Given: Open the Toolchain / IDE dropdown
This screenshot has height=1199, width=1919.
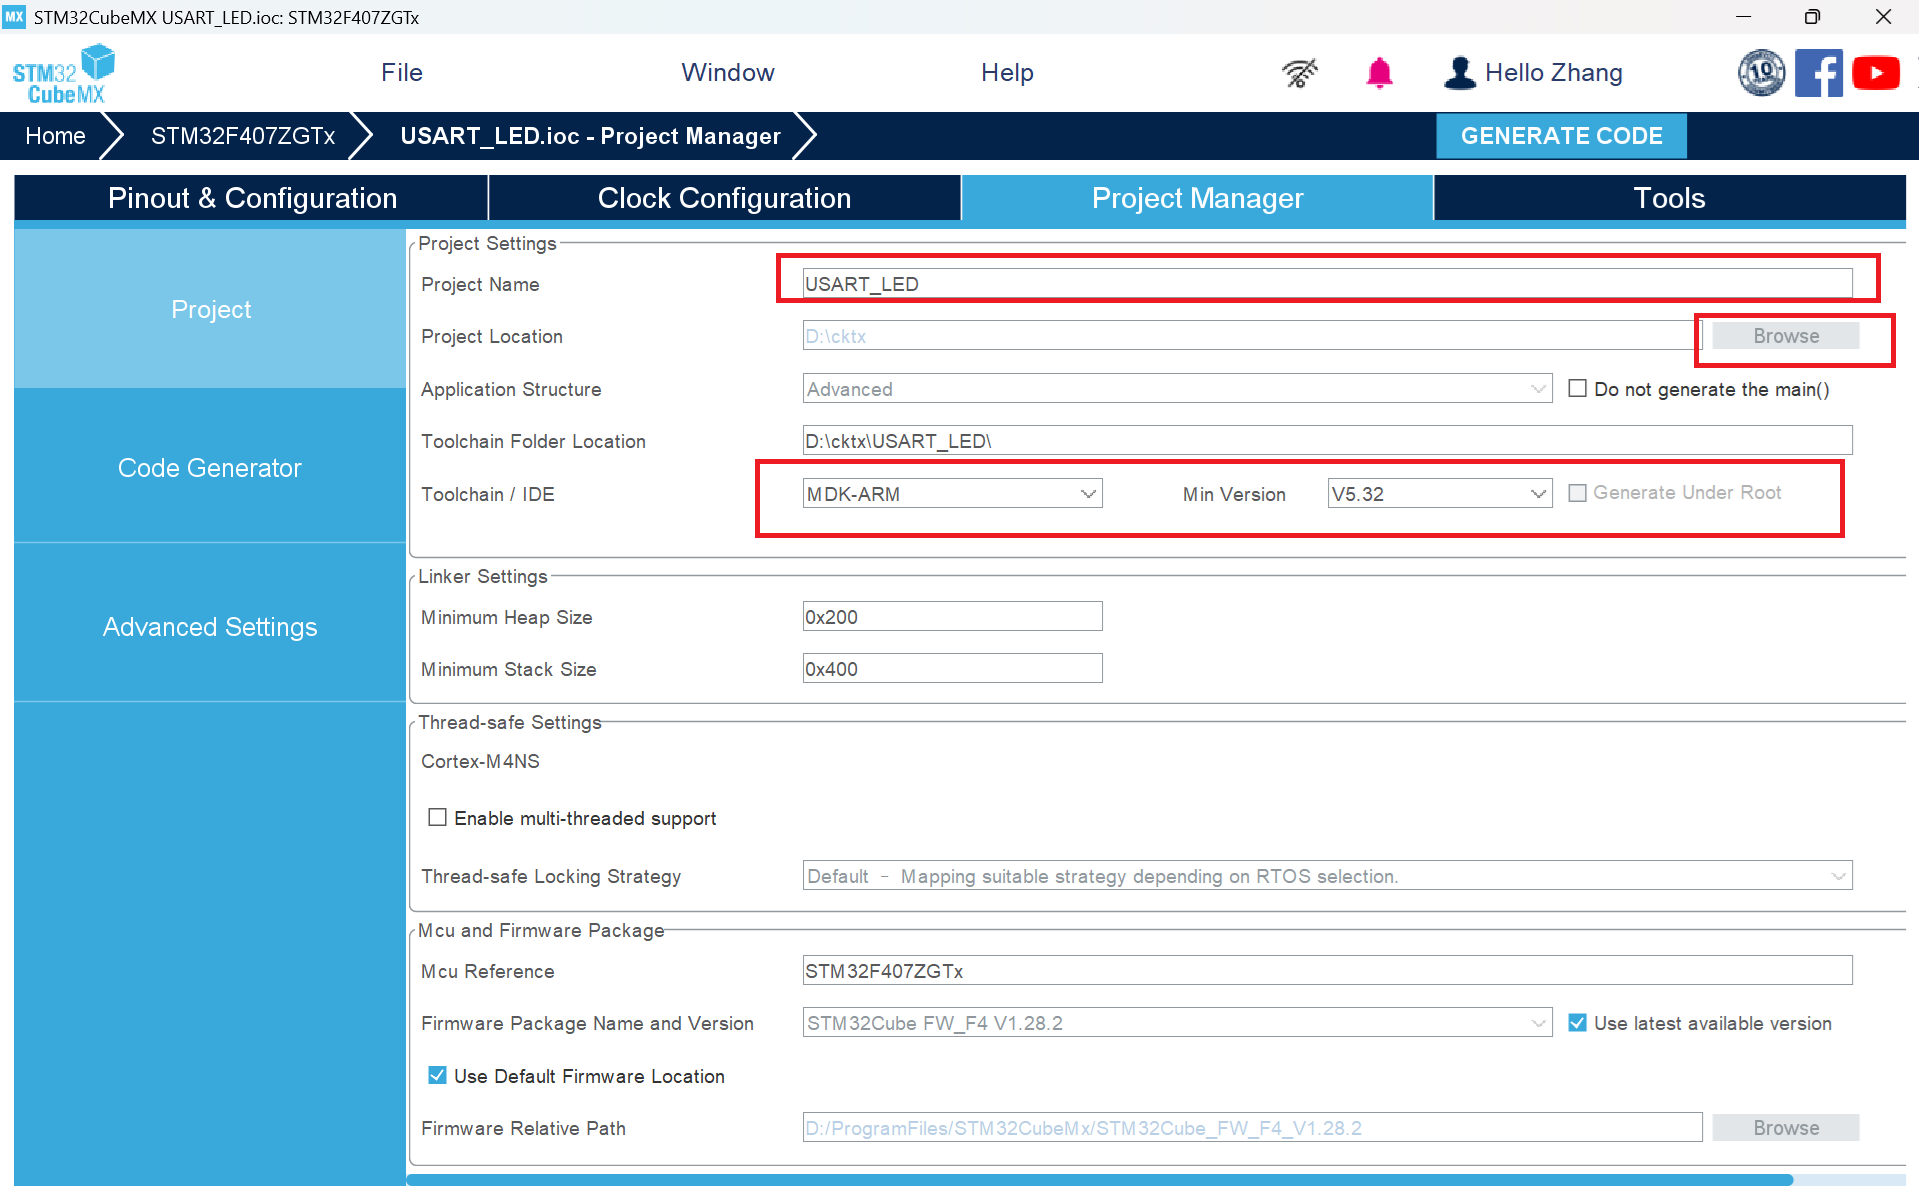Looking at the screenshot, I should tap(952, 494).
